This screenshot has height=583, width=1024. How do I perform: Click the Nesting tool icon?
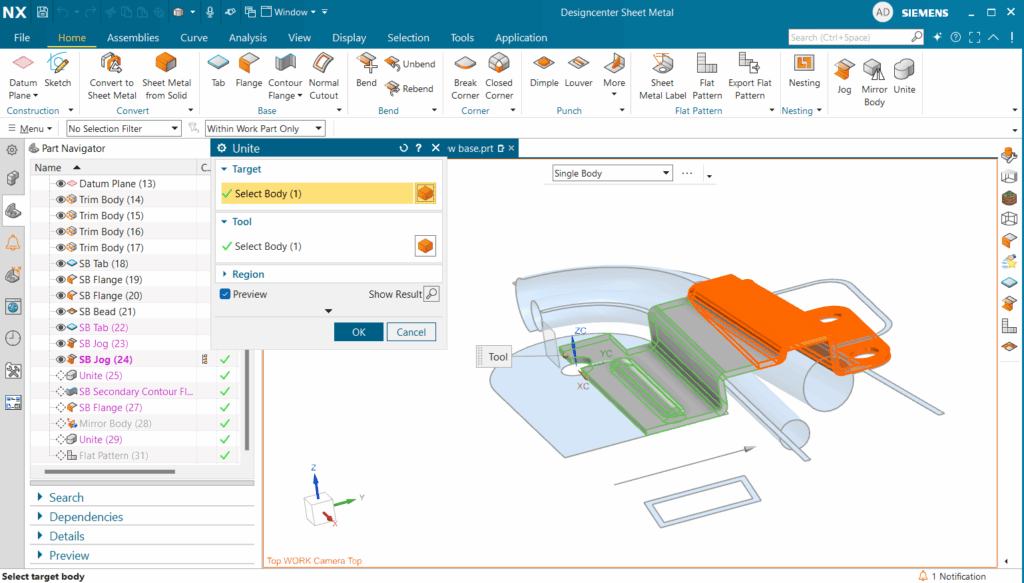[x=803, y=71]
